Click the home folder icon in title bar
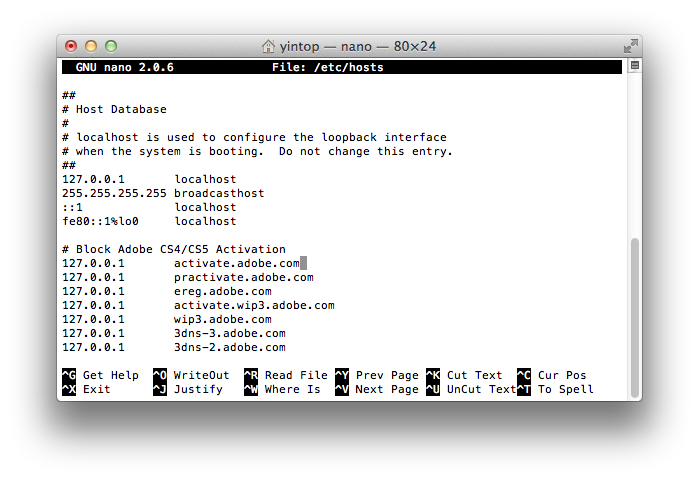The image size is (699, 480). [268, 46]
